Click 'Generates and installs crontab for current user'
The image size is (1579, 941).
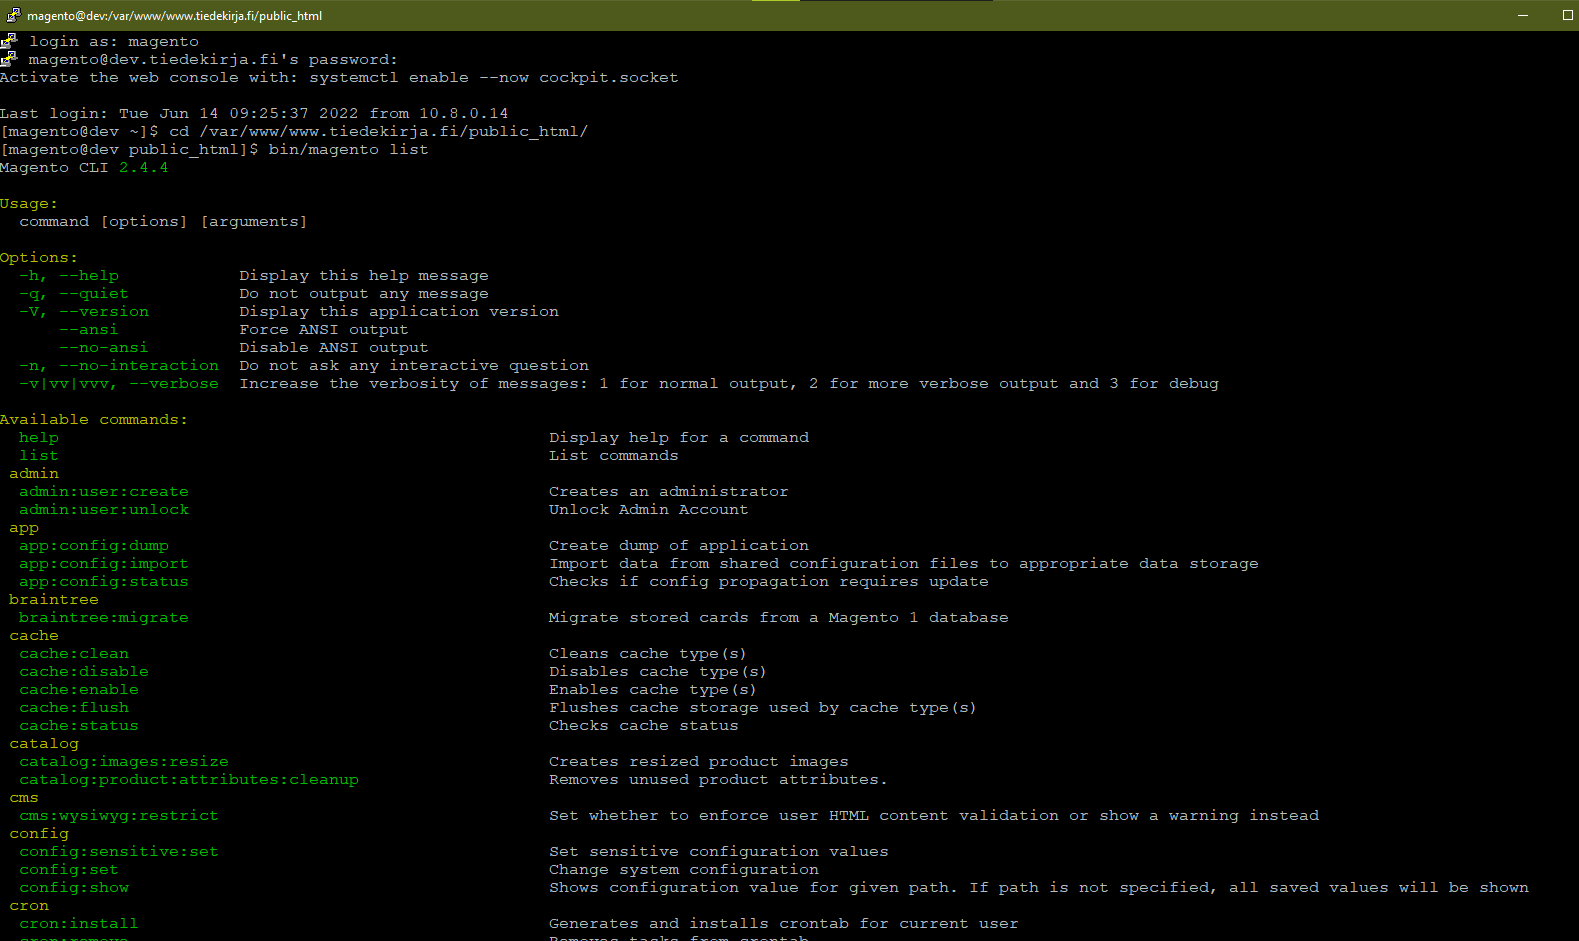click(x=783, y=924)
